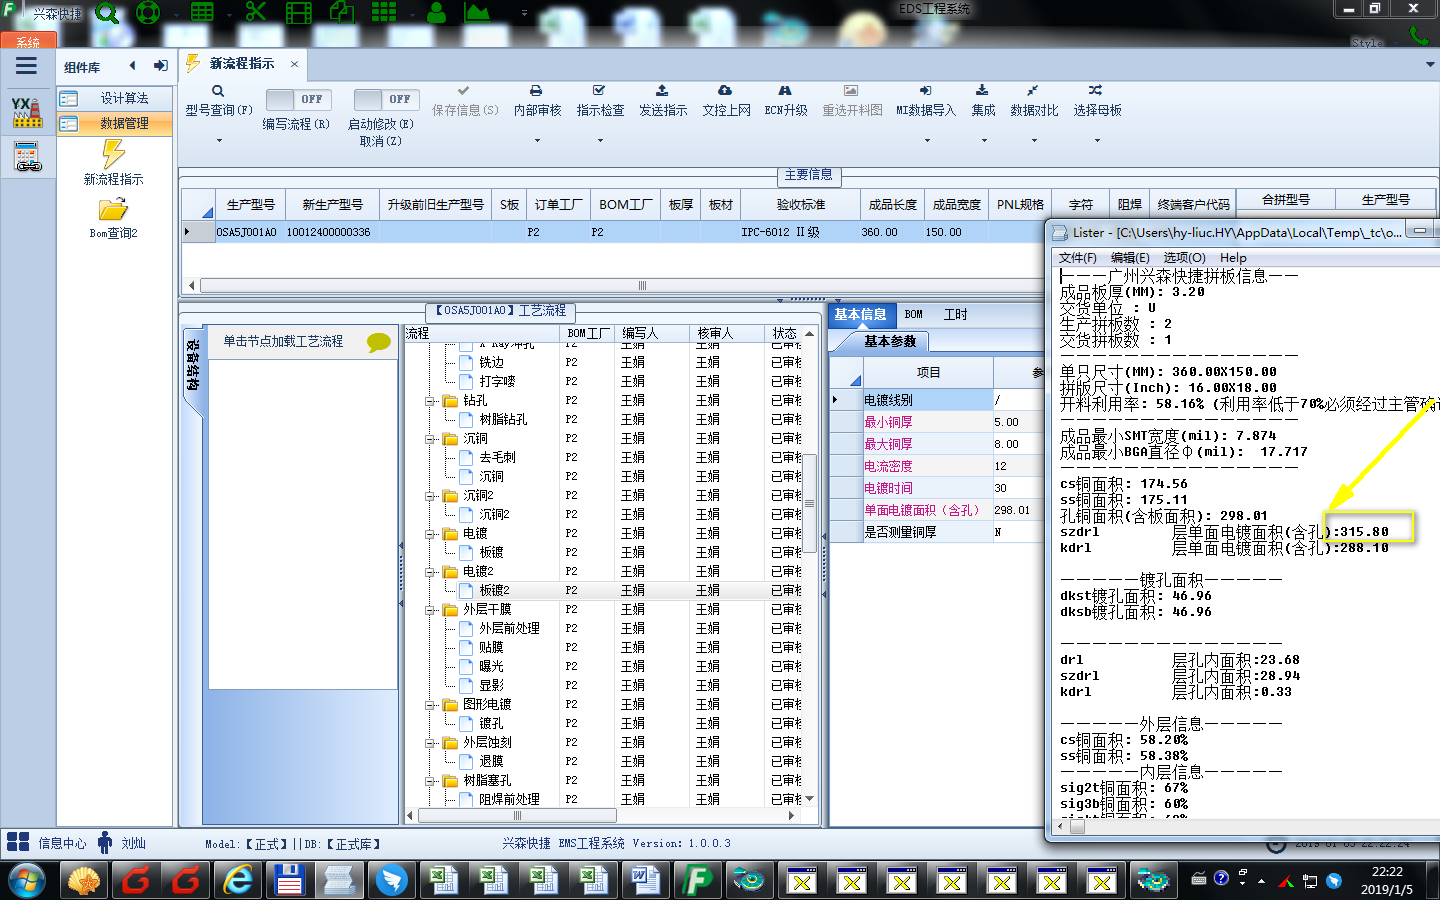The image size is (1440, 900).
Task: Open dropdown arrow under MI数据导入
Action: click(x=926, y=141)
